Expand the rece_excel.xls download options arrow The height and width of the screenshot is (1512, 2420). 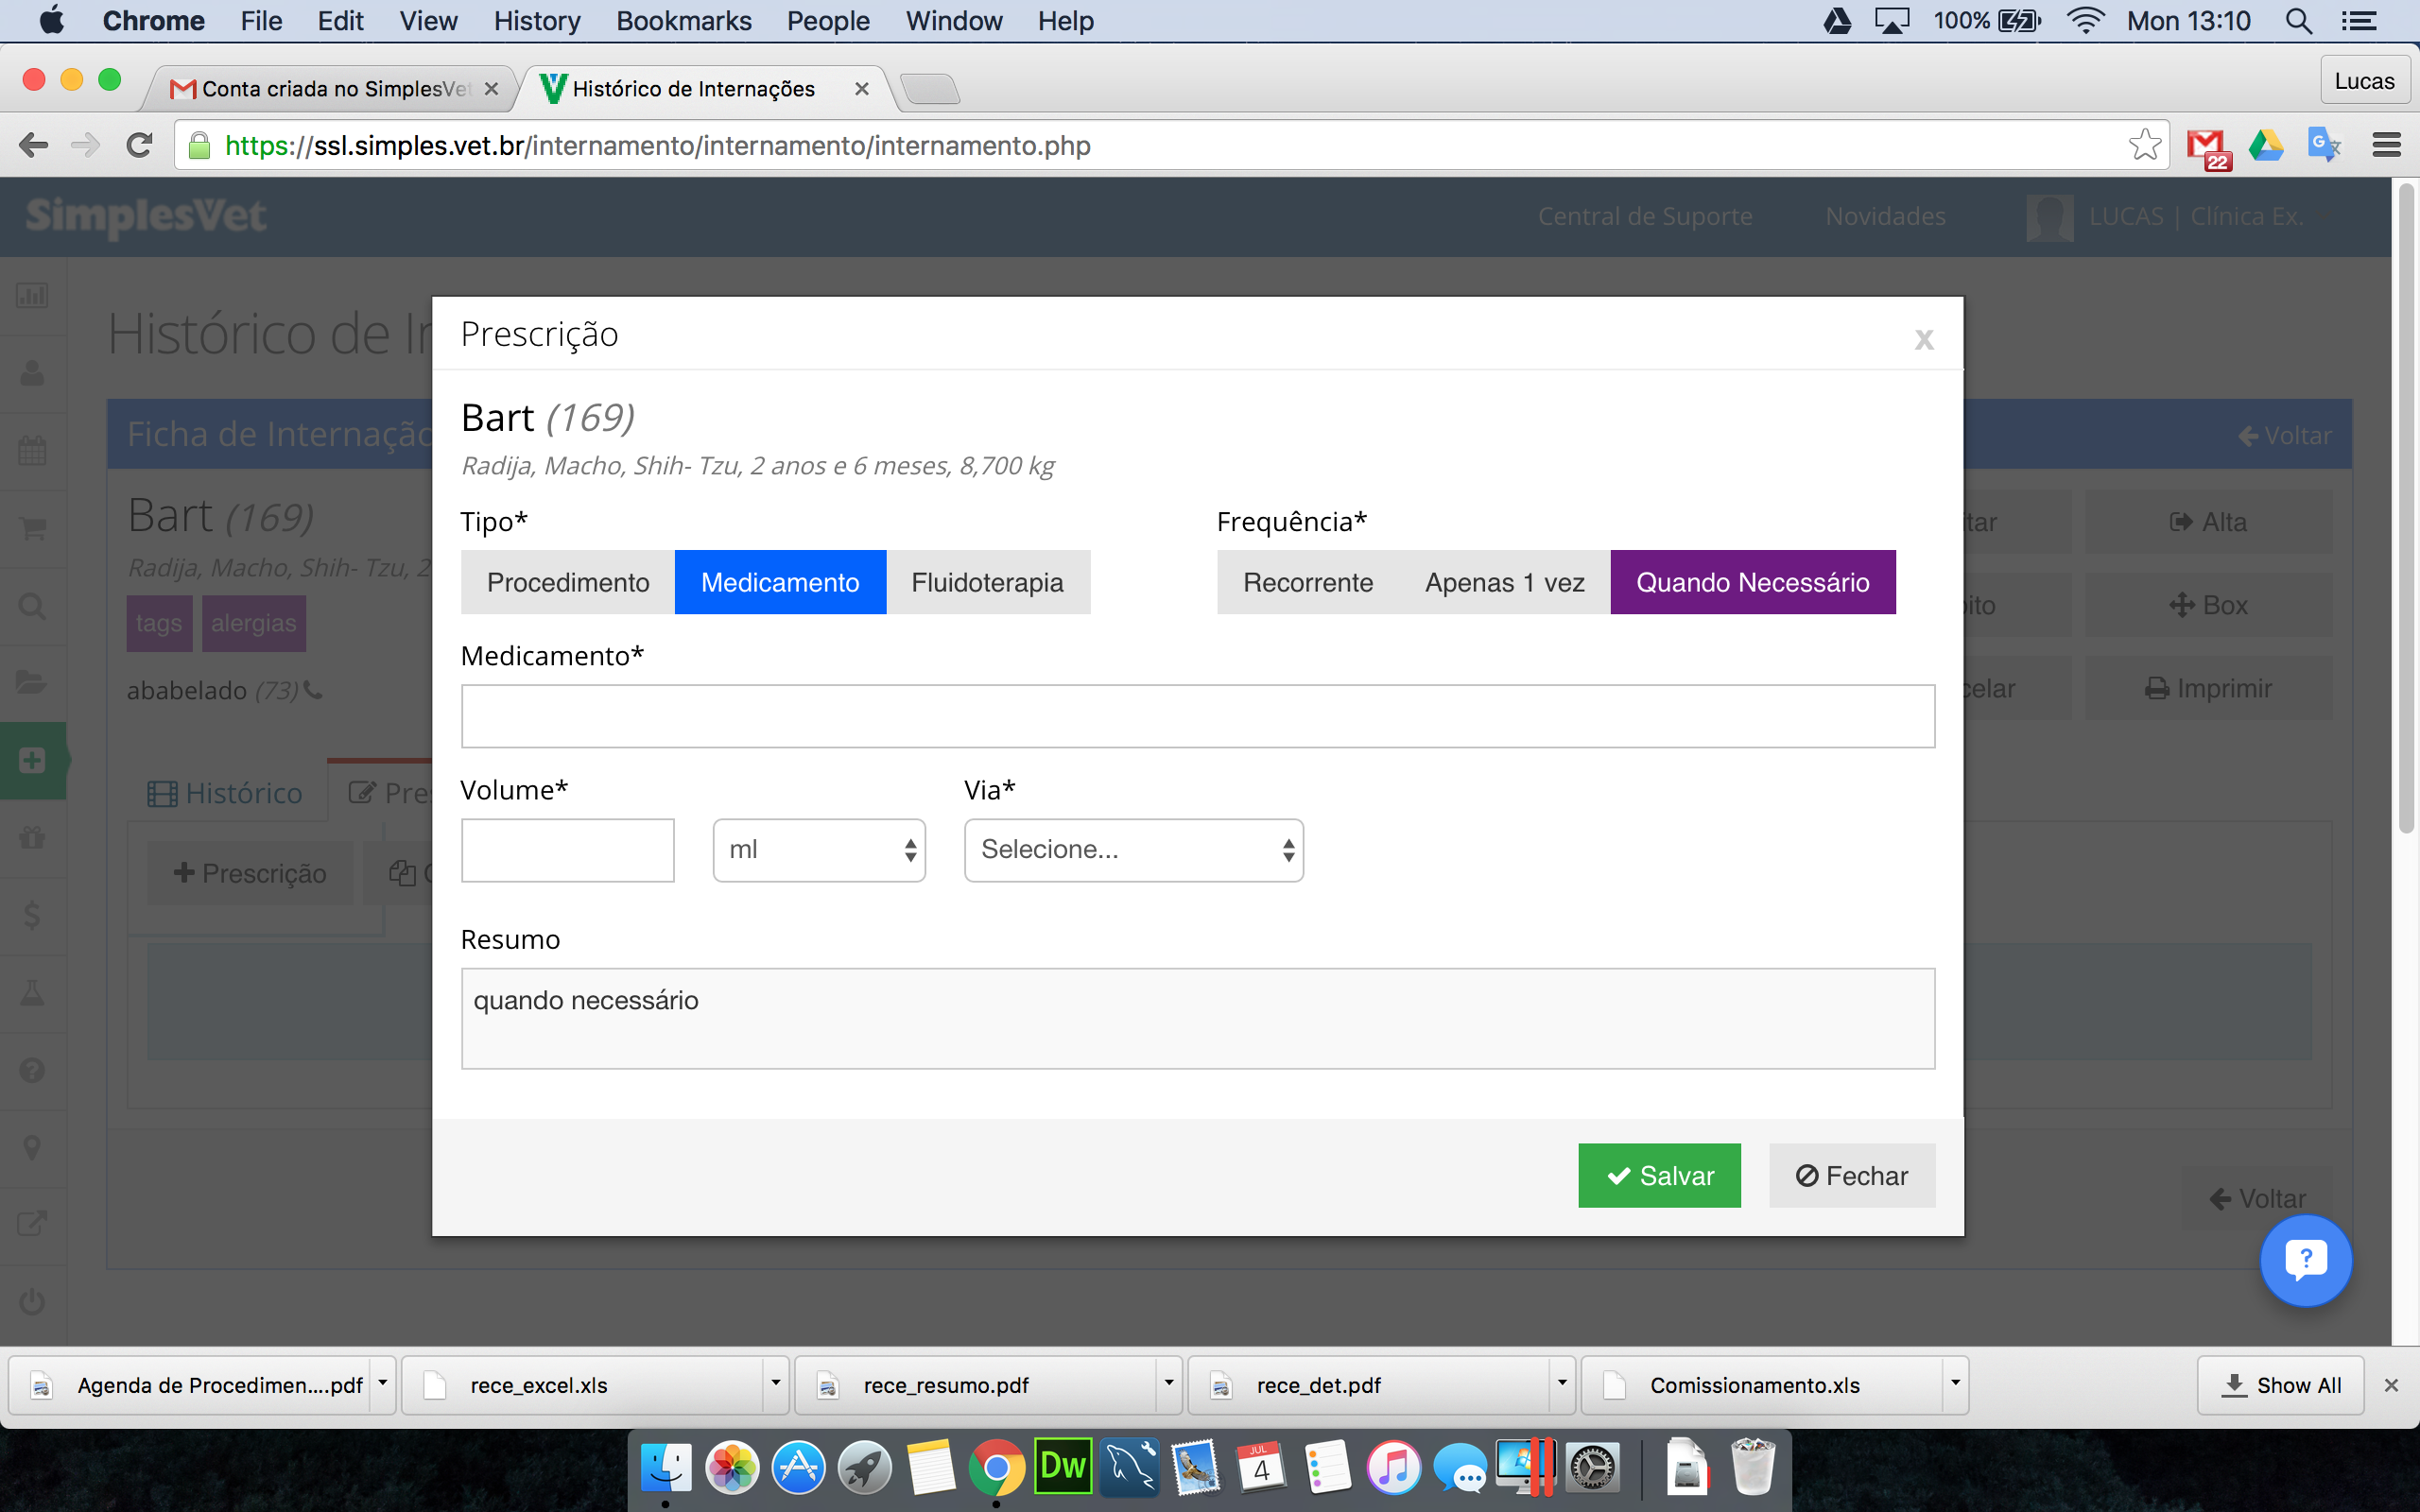(775, 1384)
